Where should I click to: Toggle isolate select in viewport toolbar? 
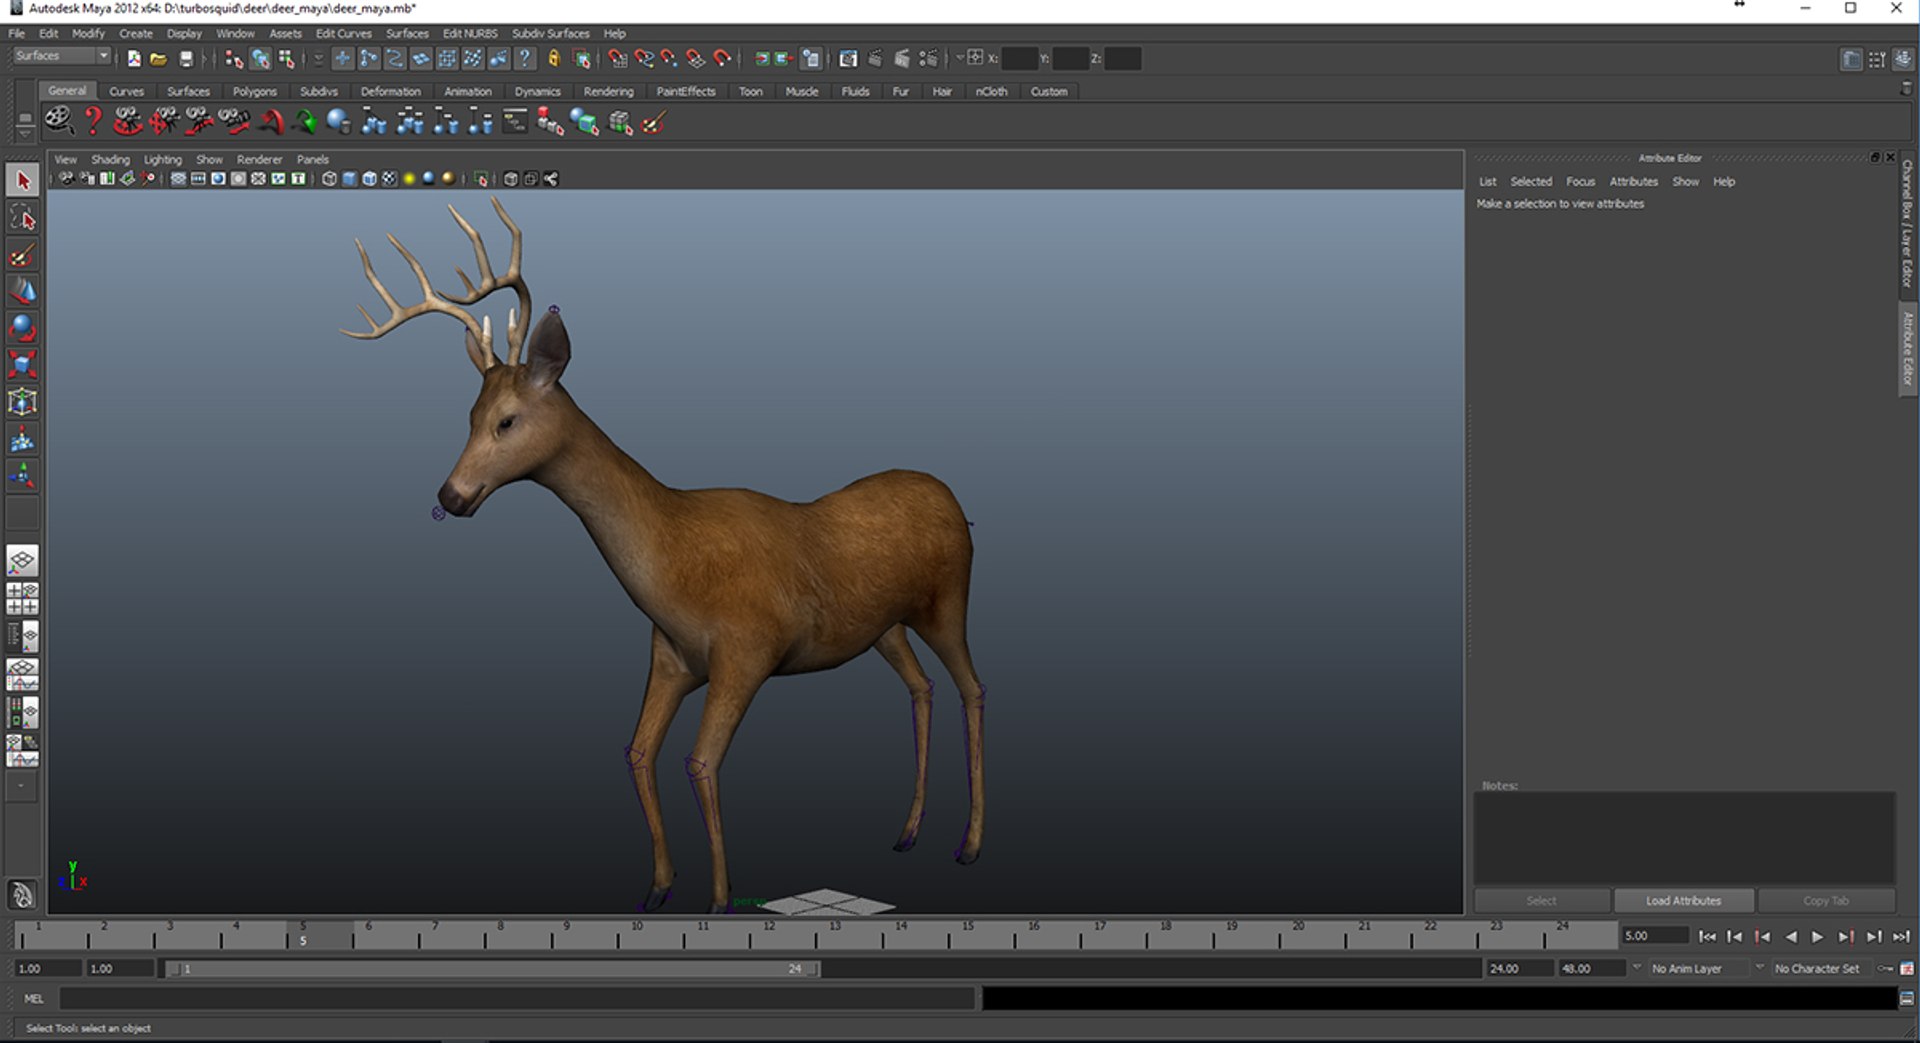481,179
